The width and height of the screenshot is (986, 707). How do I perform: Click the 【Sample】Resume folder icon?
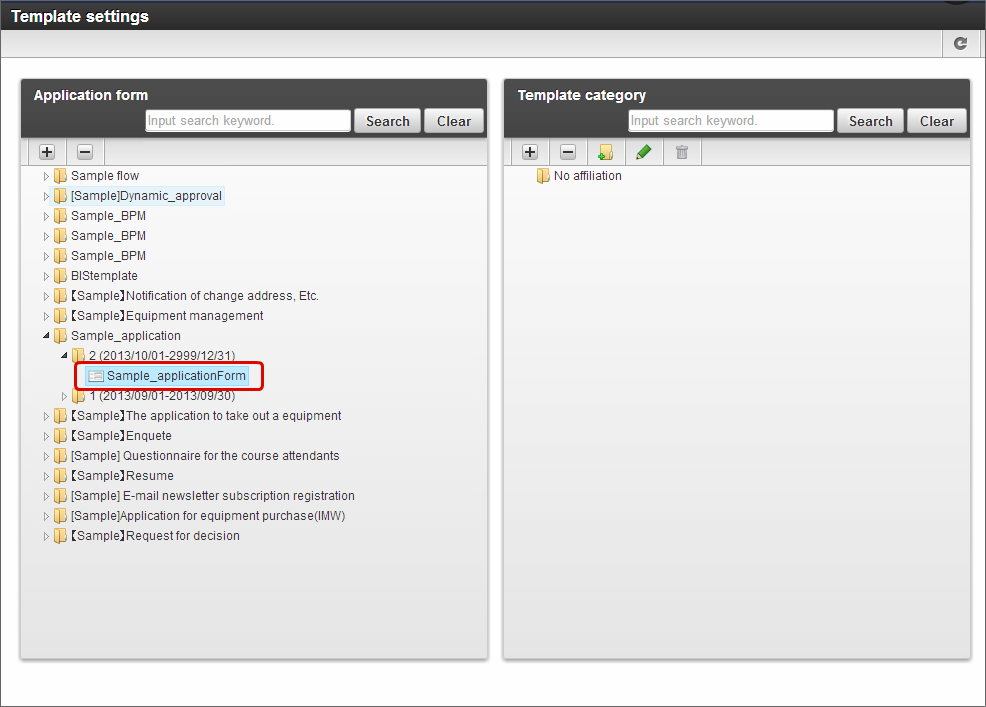click(x=60, y=476)
